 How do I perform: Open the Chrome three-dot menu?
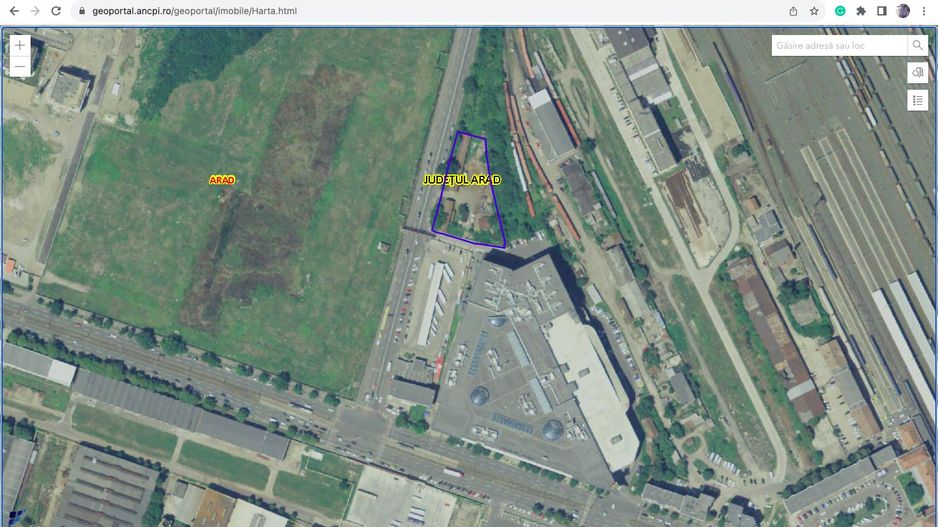(924, 11)
